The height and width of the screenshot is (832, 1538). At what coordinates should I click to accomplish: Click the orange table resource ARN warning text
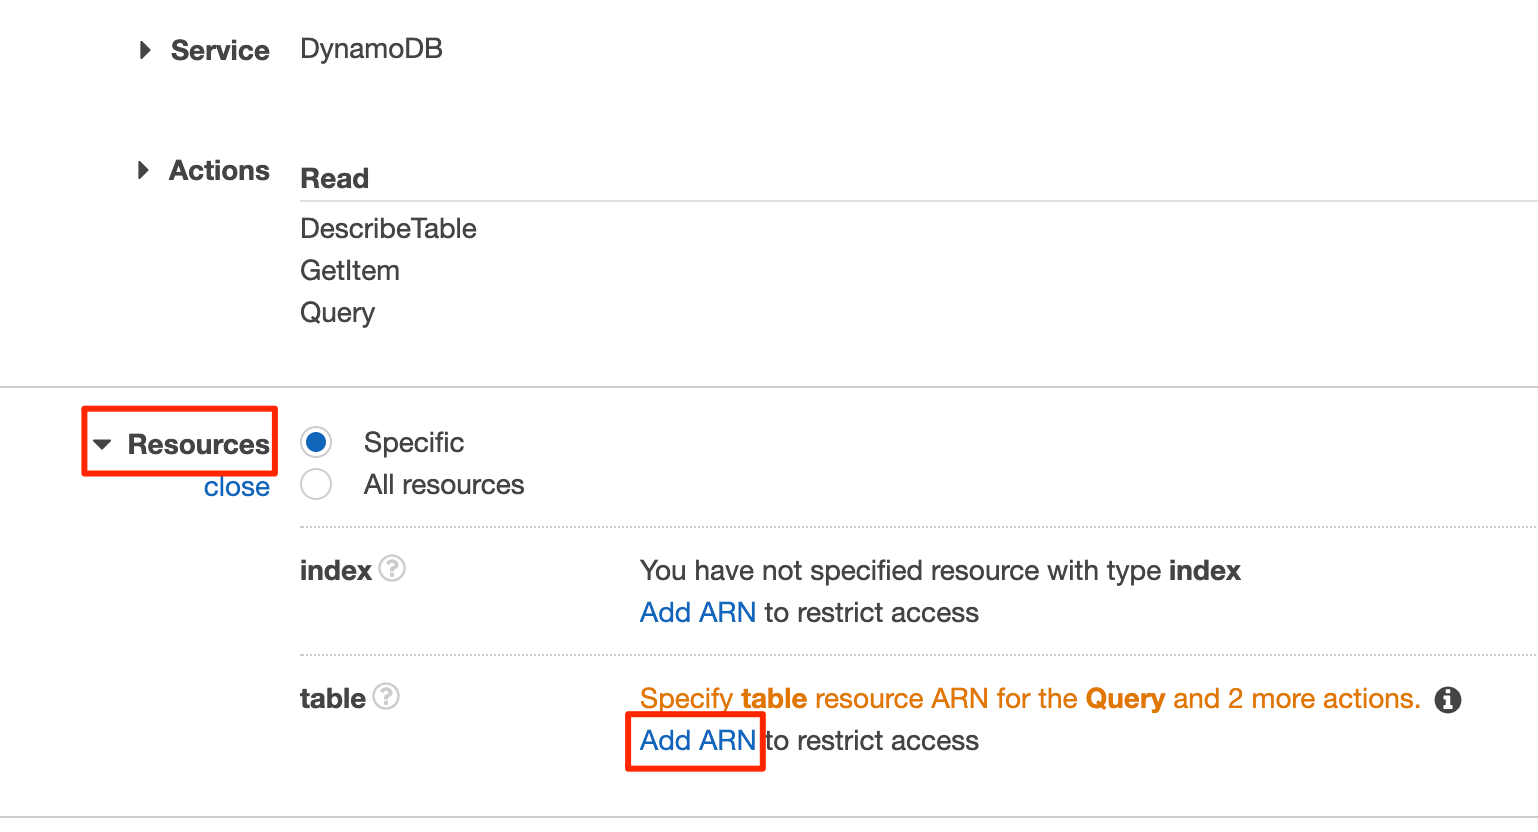[x=1030, y=698]
